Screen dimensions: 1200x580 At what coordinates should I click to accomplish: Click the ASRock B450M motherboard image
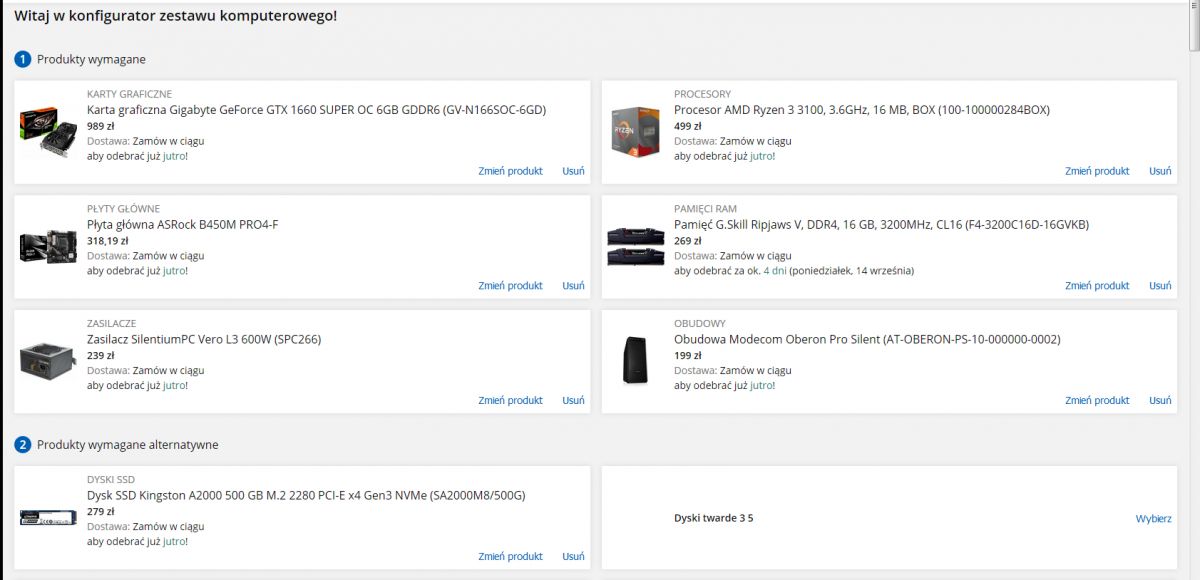coord(48,246)
